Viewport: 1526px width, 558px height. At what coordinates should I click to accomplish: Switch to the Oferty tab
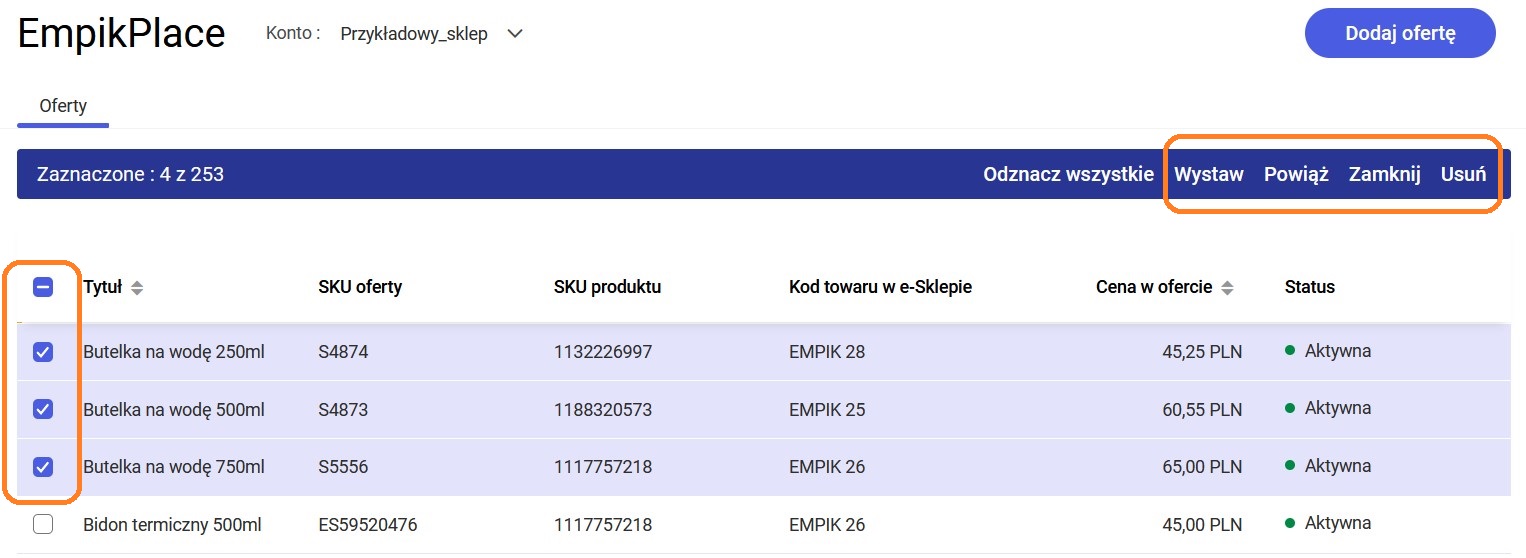(x=63, y=106)
